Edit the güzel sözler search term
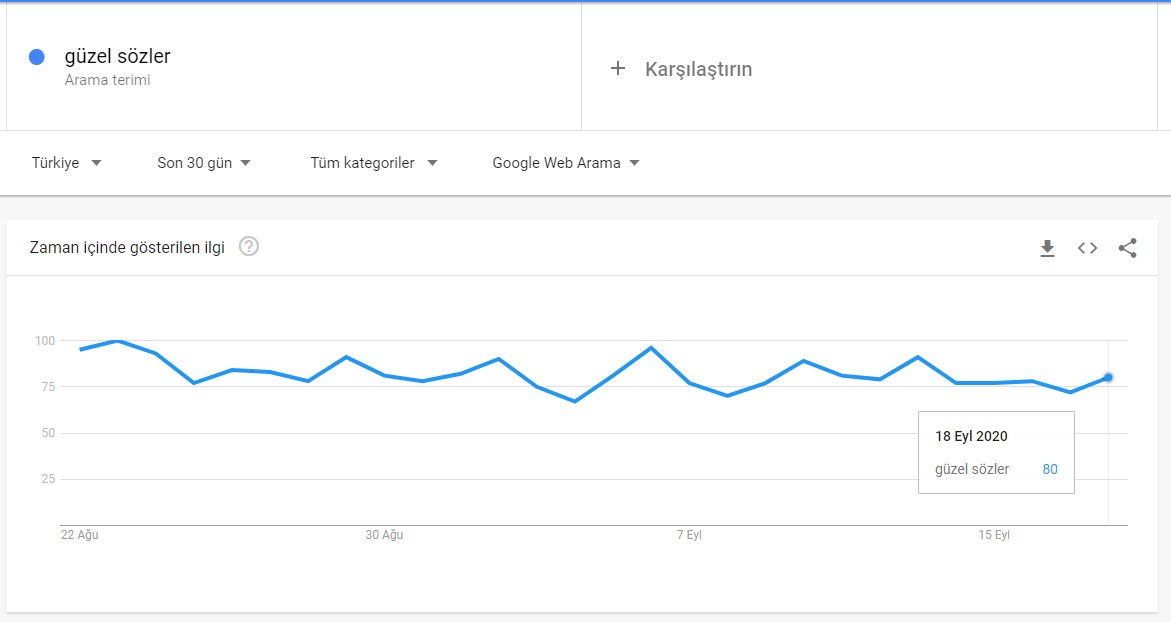This screenshot has height=622, width=1171. click(x=117, y=56)
